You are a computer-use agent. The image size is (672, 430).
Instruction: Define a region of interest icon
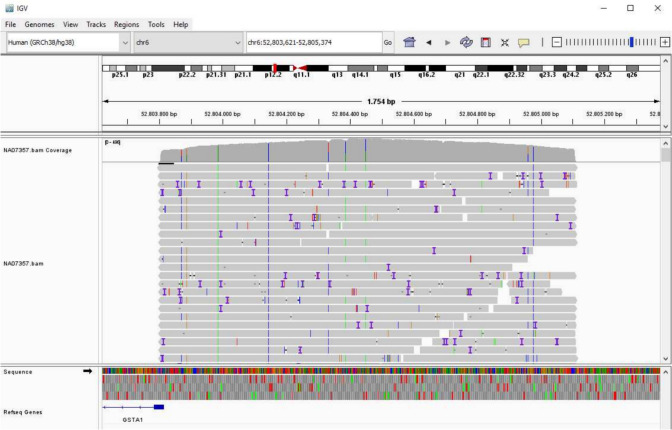click(x=486, y=42)
